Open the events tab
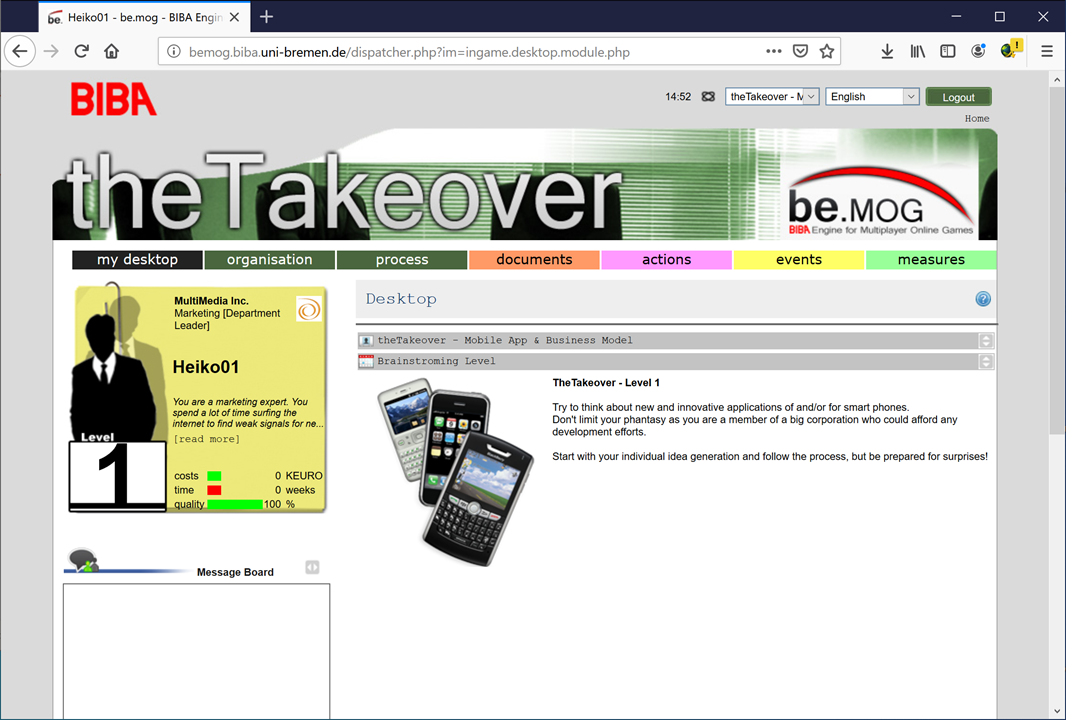Viewport: 1066px width, 720px height. point(799,260)
